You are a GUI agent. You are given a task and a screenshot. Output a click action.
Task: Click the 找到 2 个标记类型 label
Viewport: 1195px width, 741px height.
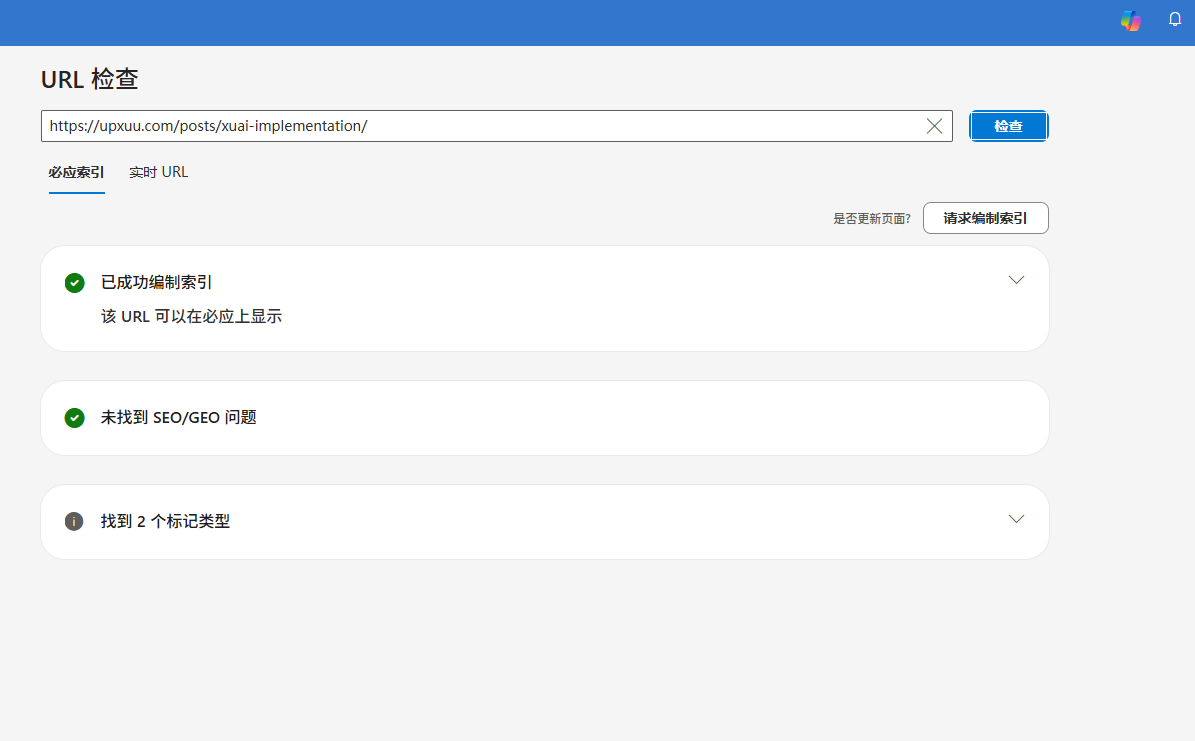pos(165,521)
